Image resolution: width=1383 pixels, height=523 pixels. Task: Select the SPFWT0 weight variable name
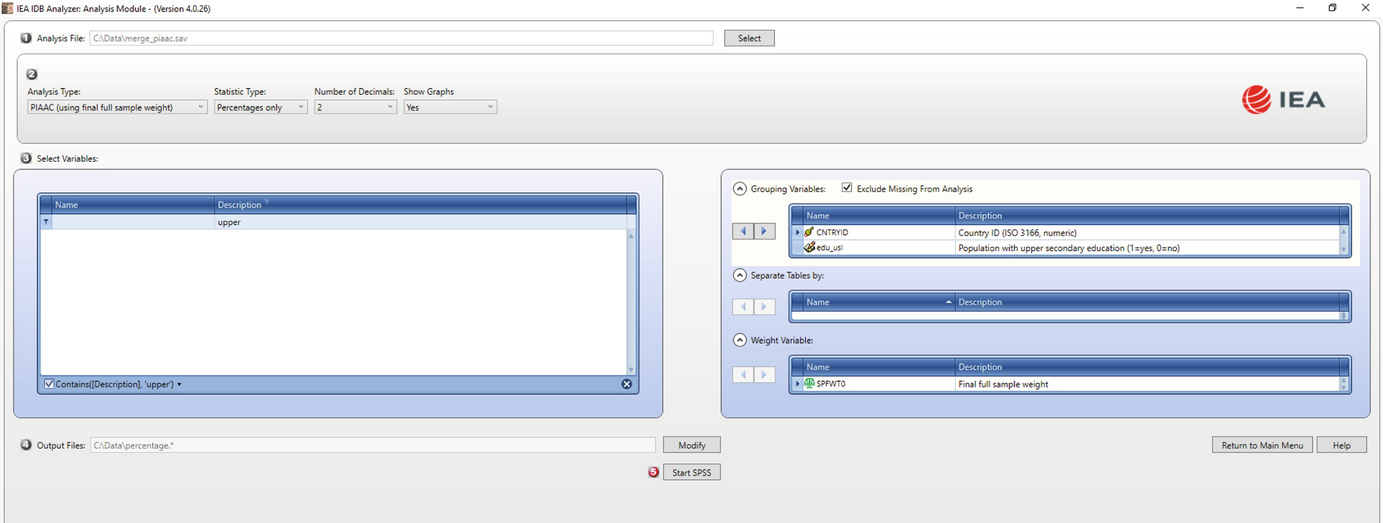click(x=831, y=384)
